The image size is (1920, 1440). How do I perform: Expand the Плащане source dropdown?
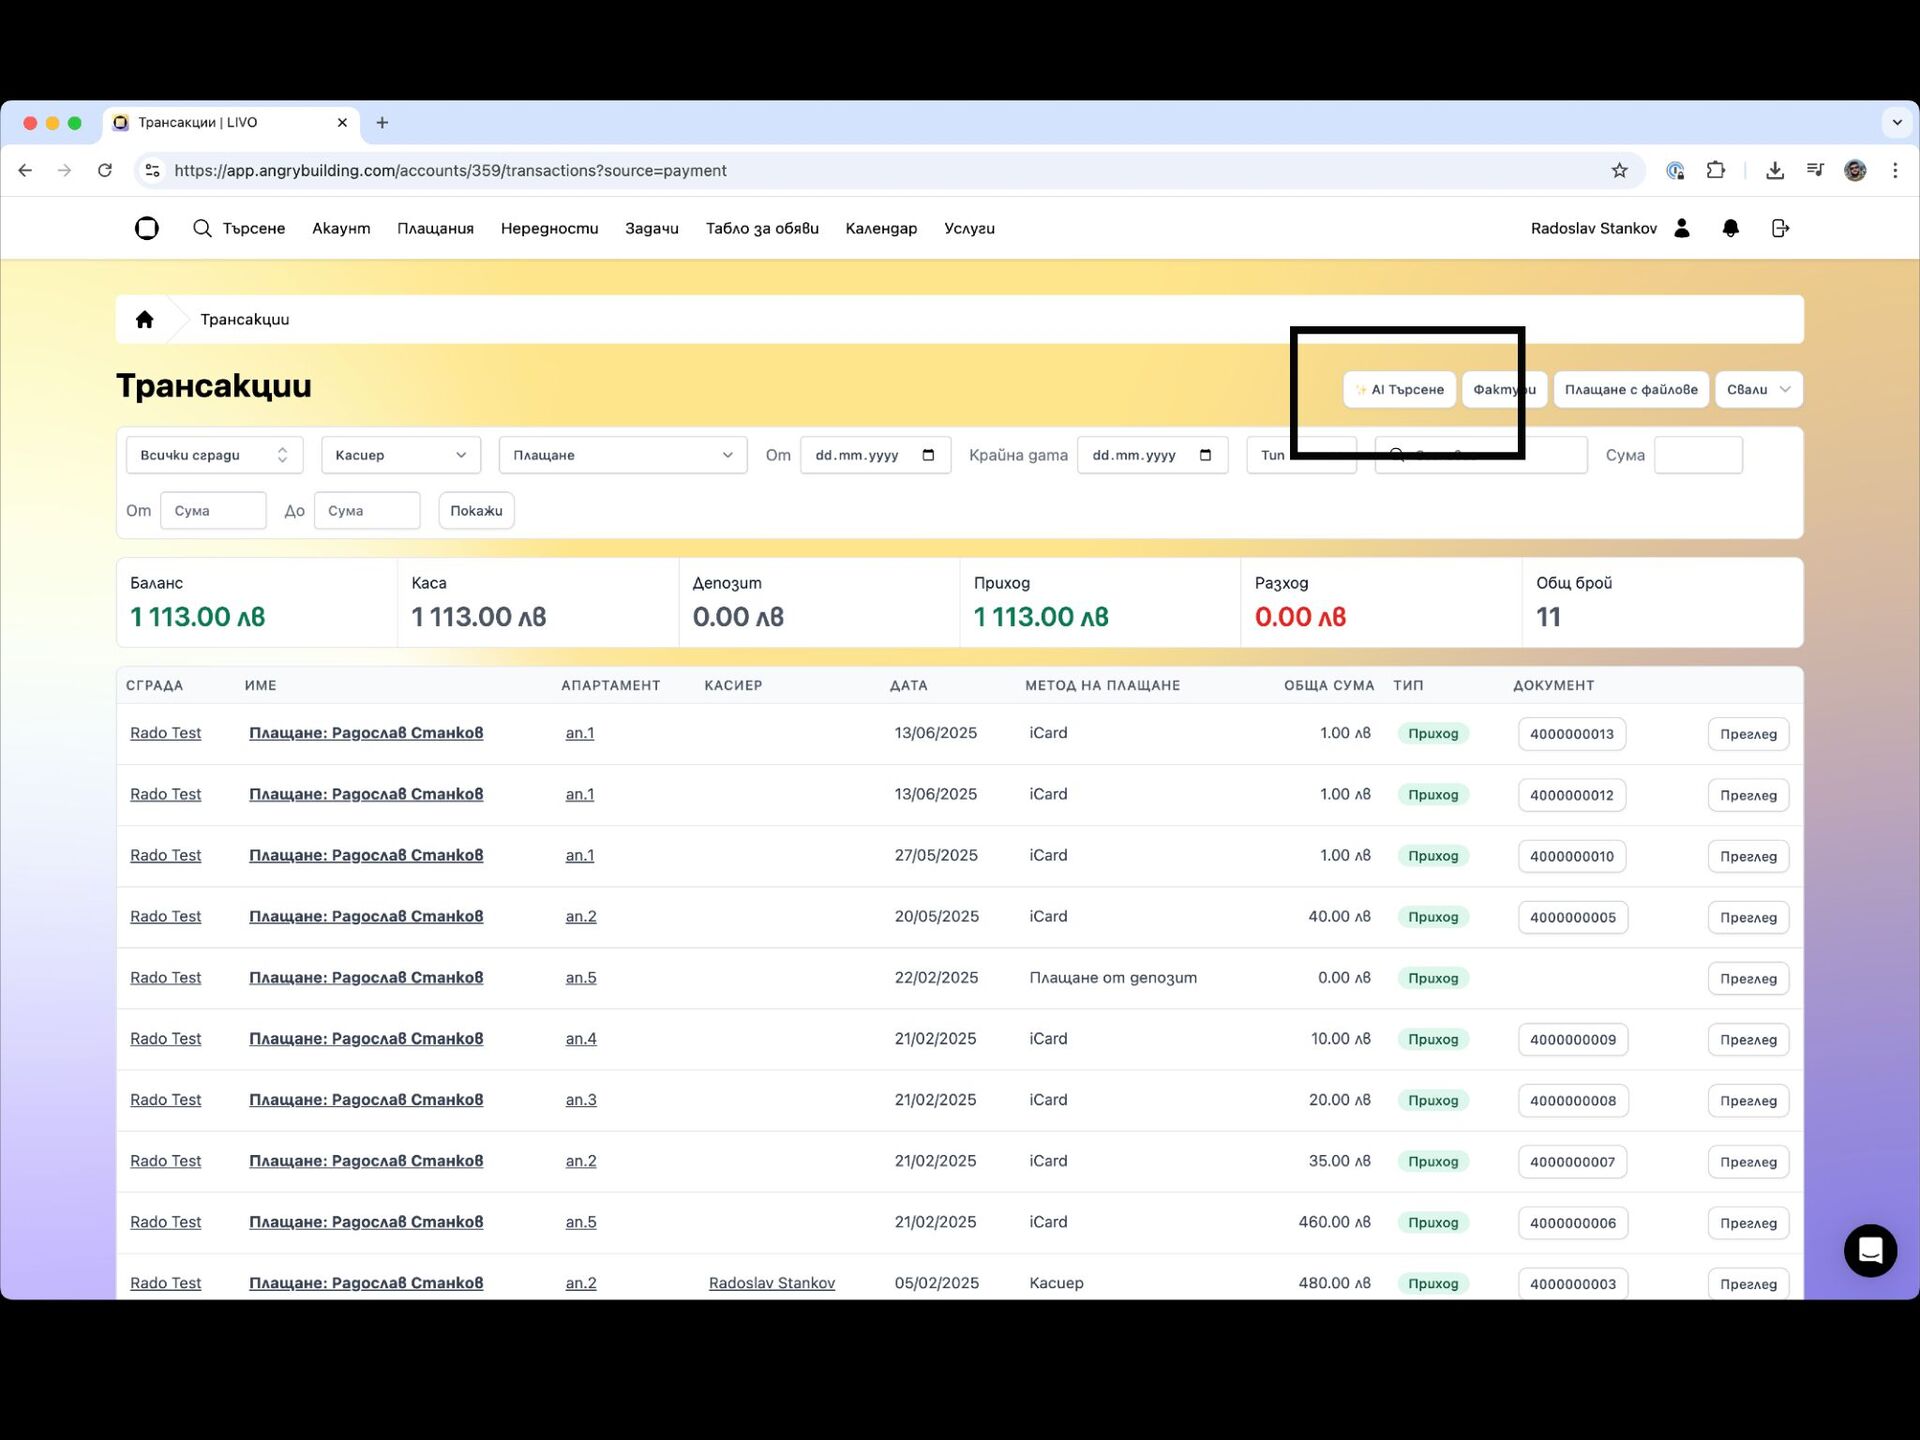pyautogui.click(x=622, y=455)
